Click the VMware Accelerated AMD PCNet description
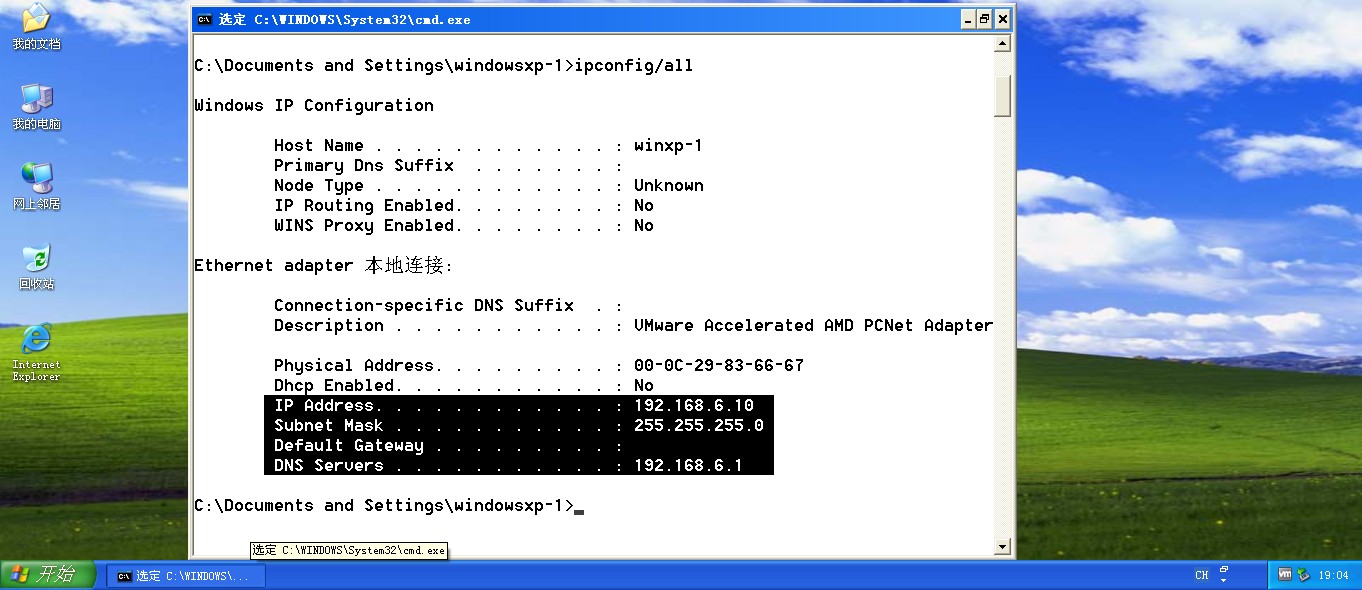 (x=814, y=326)
